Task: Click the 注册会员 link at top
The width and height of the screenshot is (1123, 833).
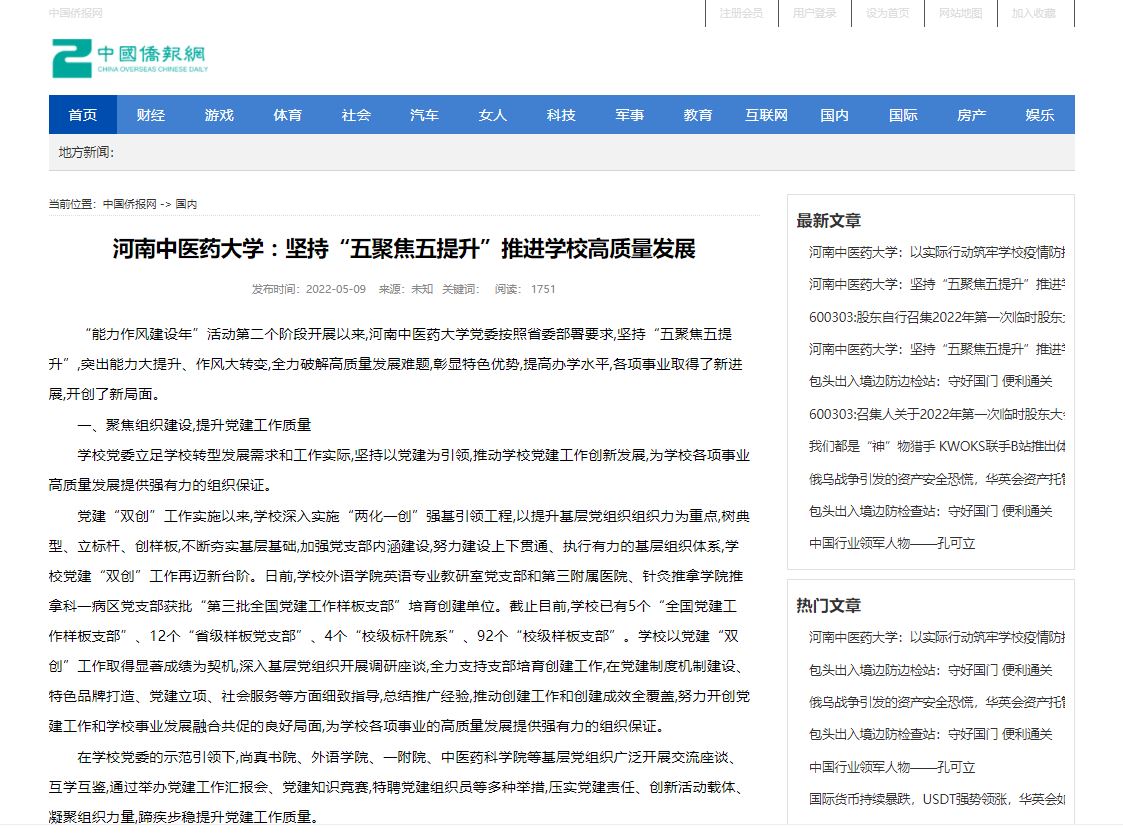Action: (741, 13)
